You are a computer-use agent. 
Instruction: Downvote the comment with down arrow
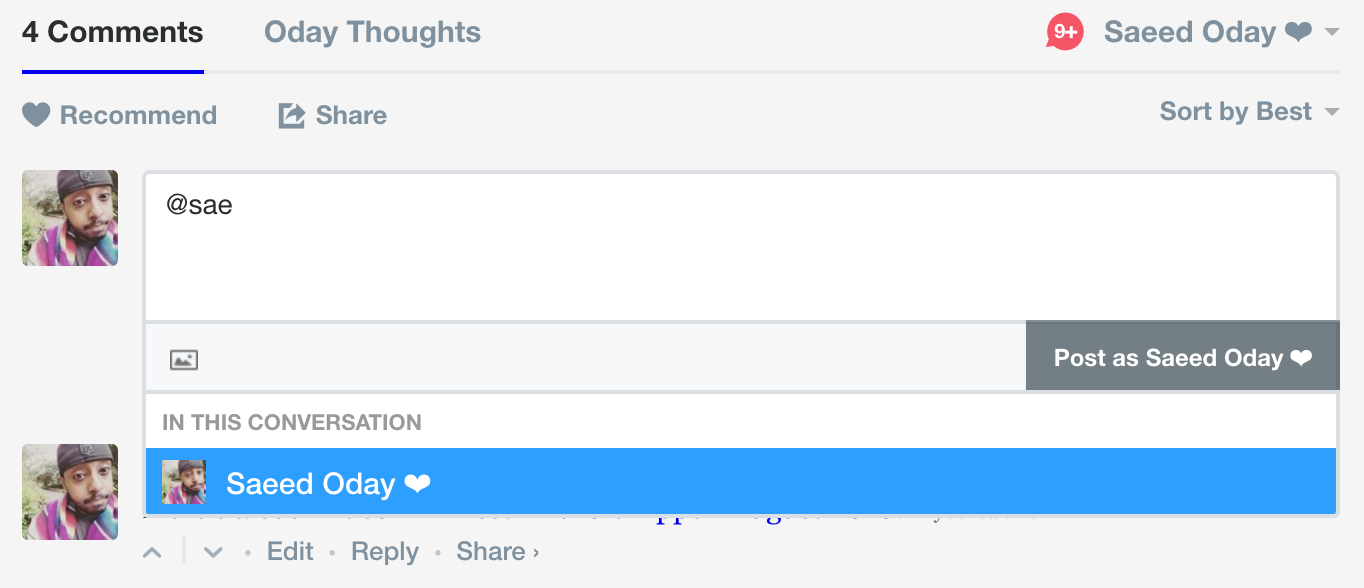click(x=213, y=552)
